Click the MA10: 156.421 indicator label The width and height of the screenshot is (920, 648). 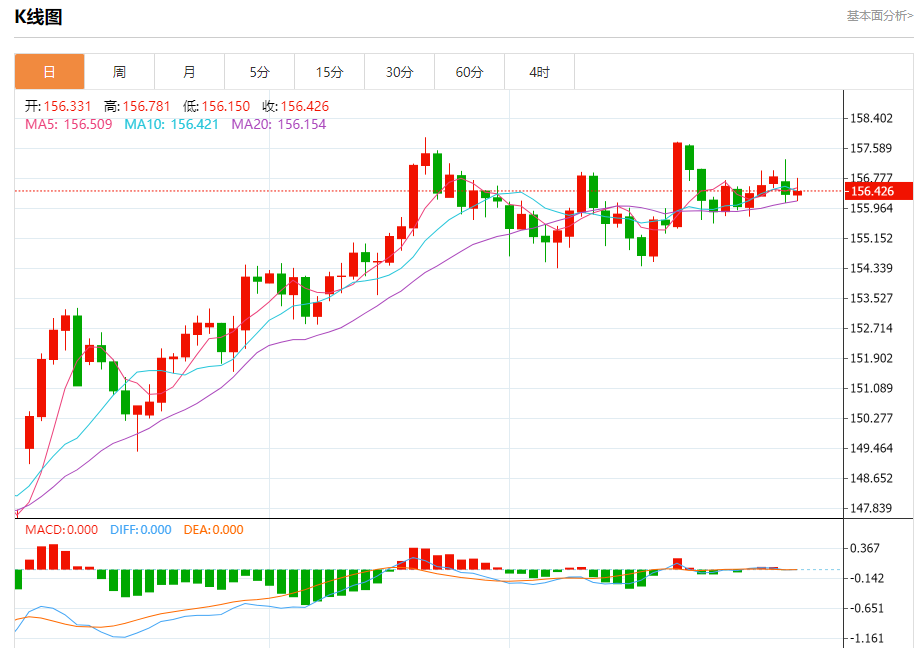[171, 124]
